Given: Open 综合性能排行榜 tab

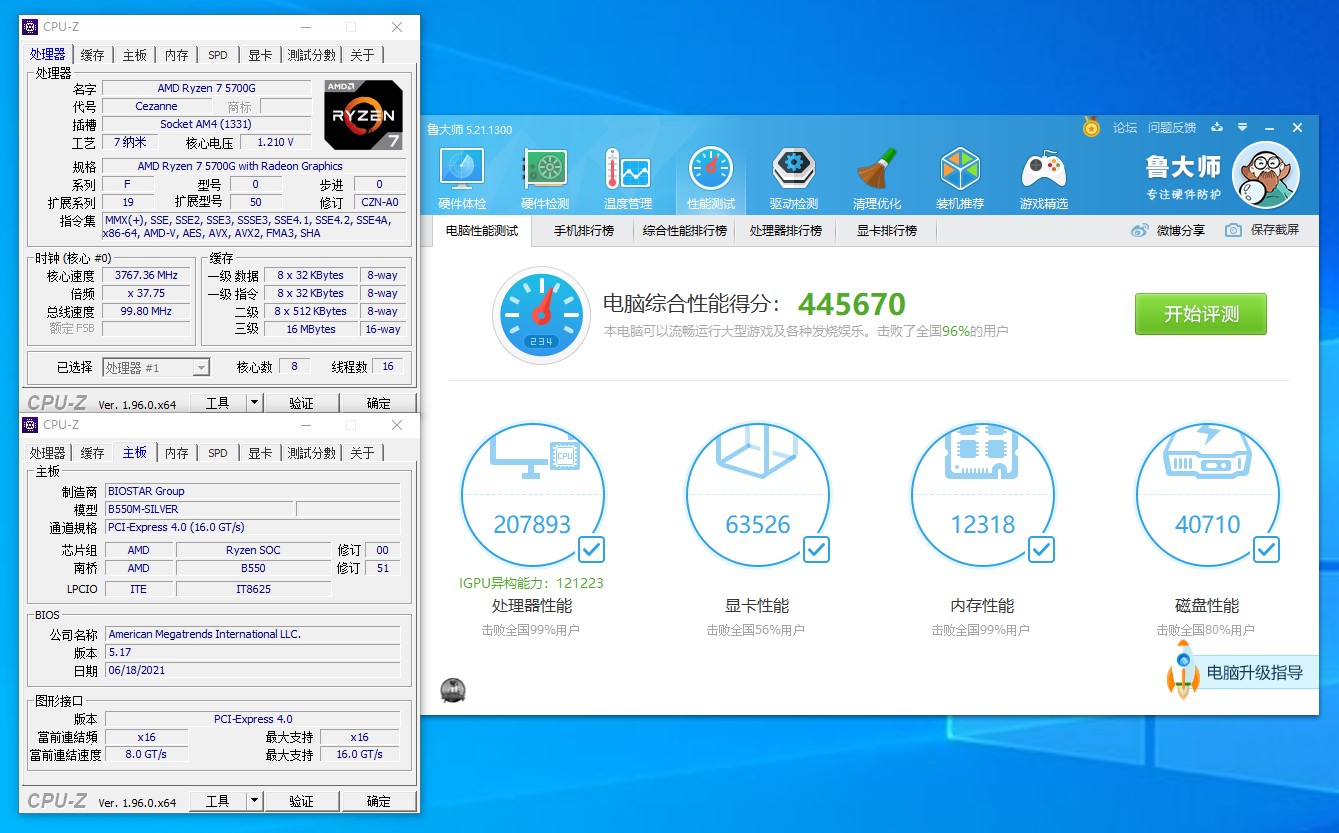Looking at the screenshot, I should (685, 231).
